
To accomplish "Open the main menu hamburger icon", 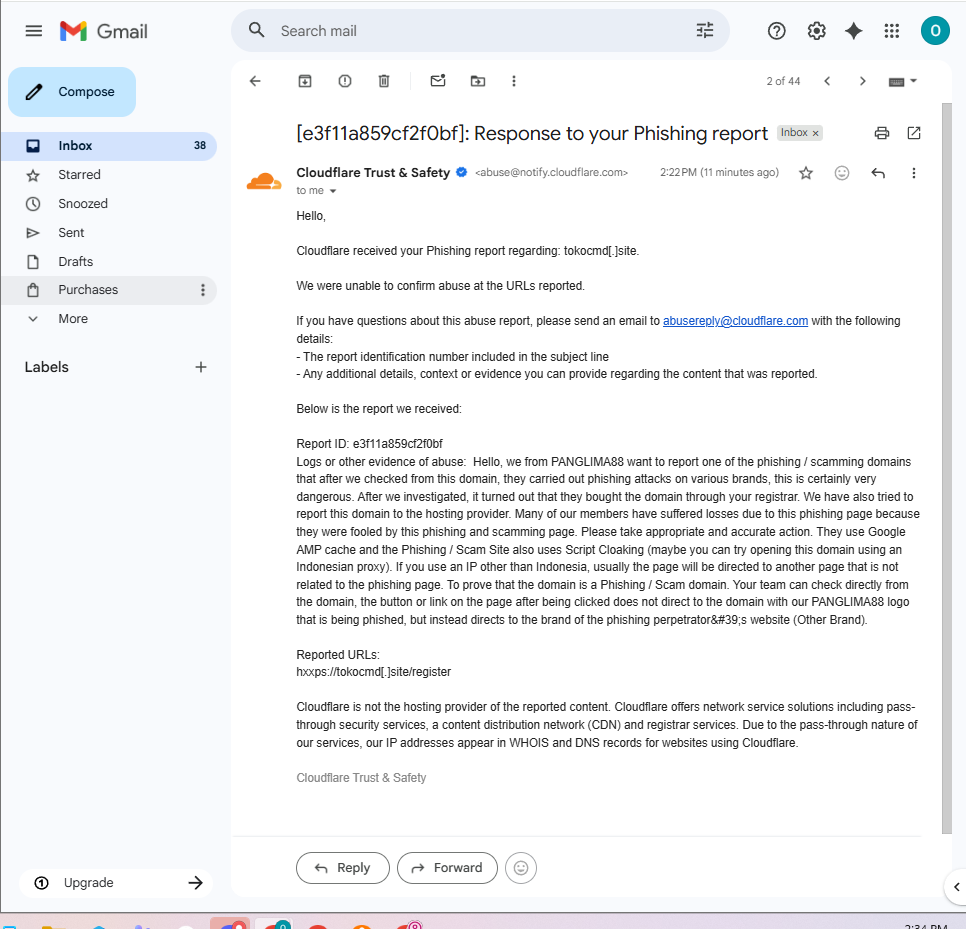I will click(x=33, y=31).
